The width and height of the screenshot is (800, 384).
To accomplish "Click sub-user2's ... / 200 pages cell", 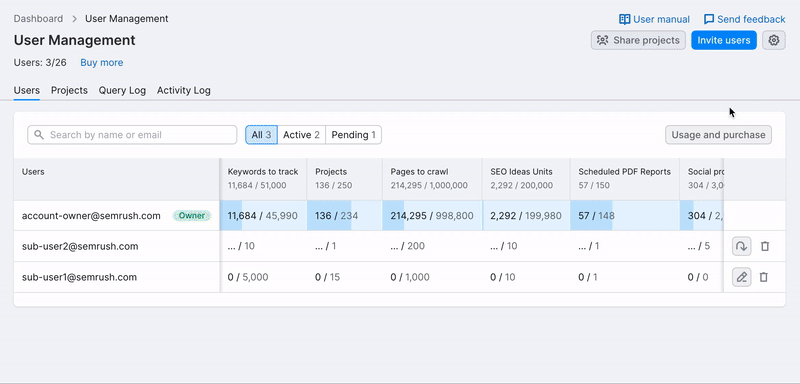I will pyautogui.click(x=432, y=246).
